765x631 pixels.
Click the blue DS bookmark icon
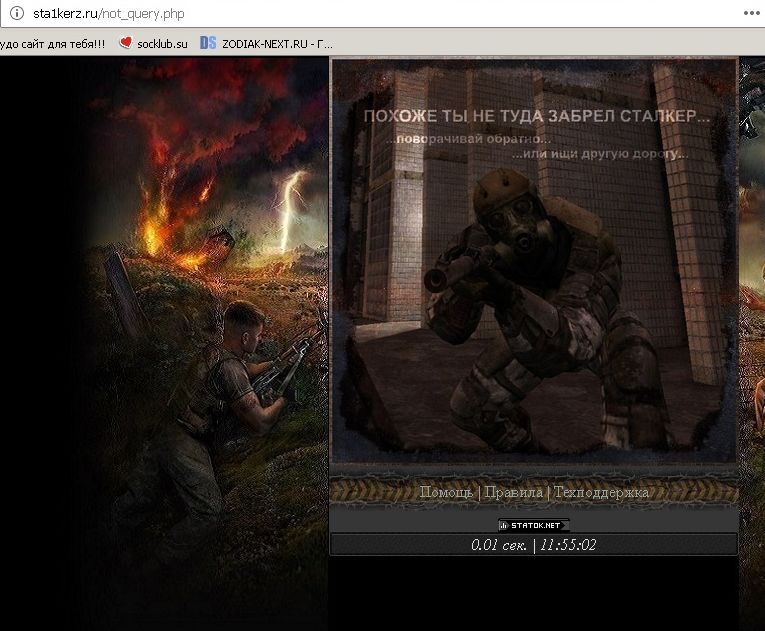[208, 43]
